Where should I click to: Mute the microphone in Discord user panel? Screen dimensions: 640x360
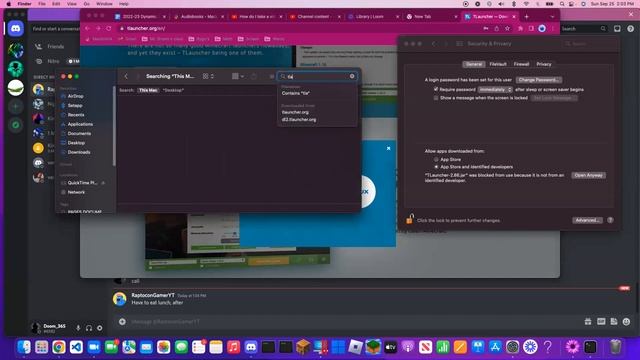coord(78,328)
